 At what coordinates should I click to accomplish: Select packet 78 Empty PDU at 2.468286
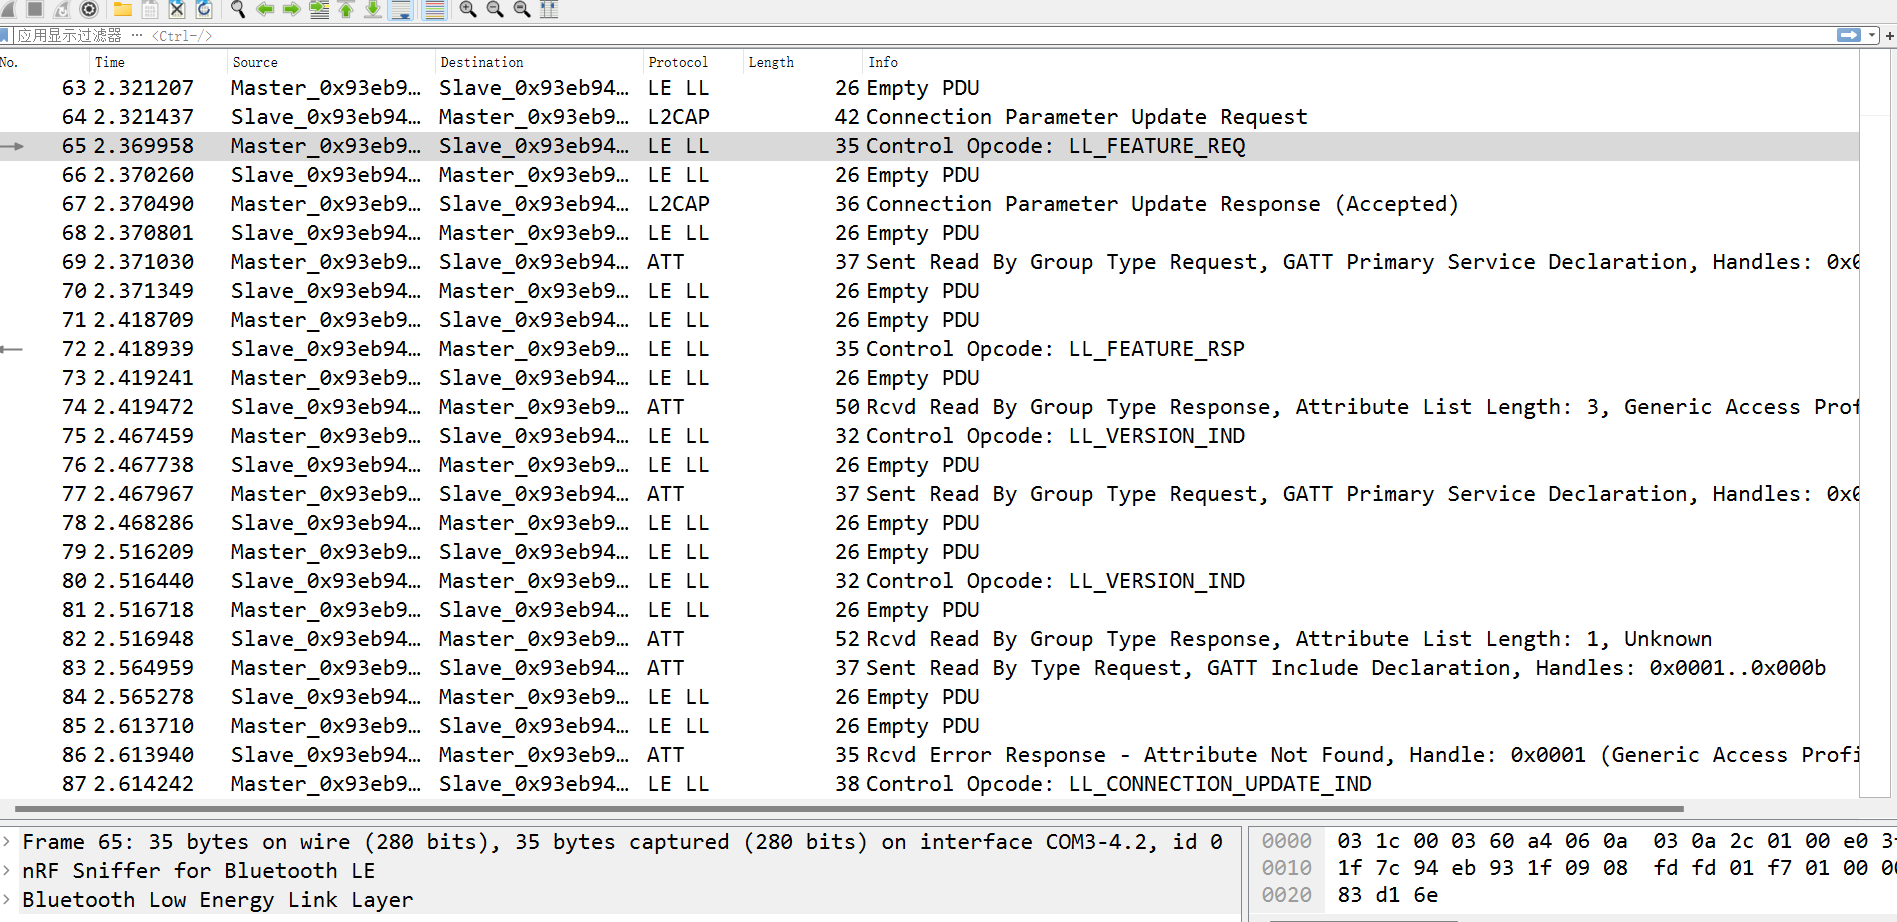coord(929,523)
